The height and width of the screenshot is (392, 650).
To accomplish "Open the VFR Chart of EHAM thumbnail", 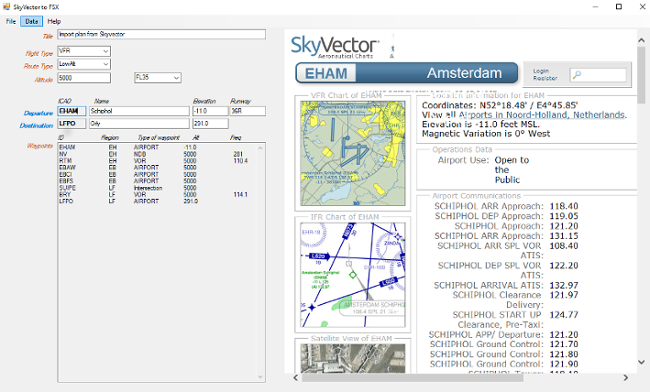I will (x=353, y=153).
